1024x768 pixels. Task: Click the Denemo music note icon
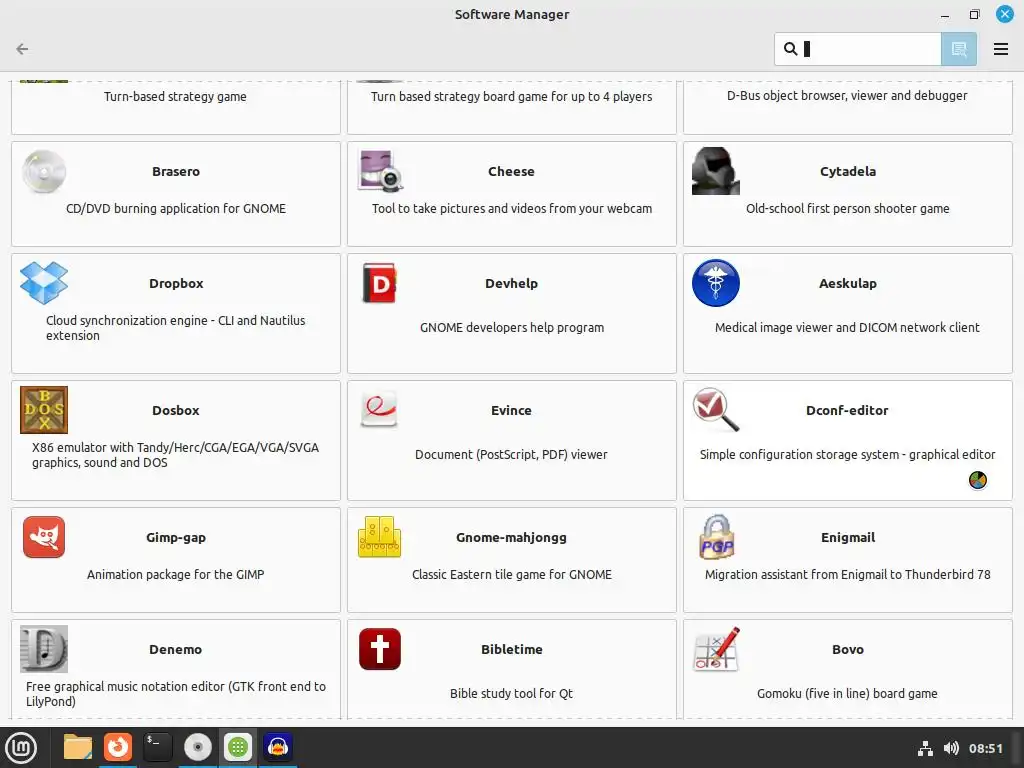coord(44,649)
